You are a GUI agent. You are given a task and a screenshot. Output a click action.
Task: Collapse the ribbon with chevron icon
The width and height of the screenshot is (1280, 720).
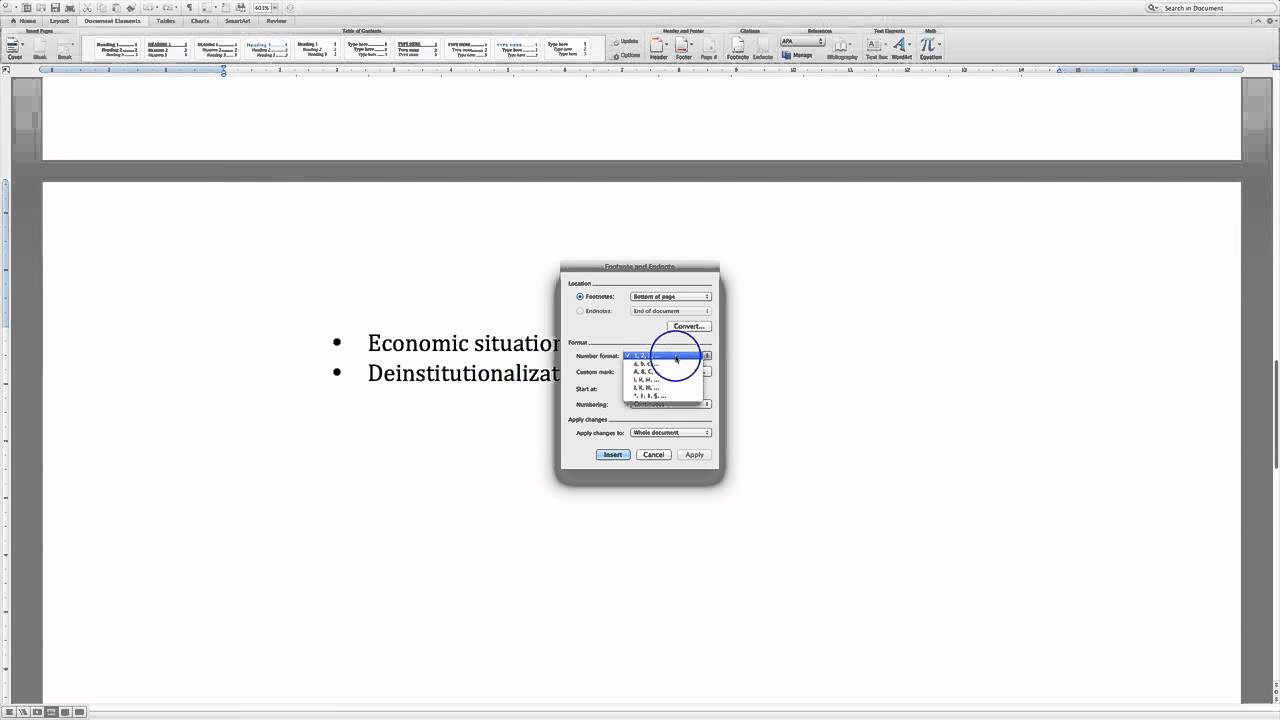pos(1257,21)
